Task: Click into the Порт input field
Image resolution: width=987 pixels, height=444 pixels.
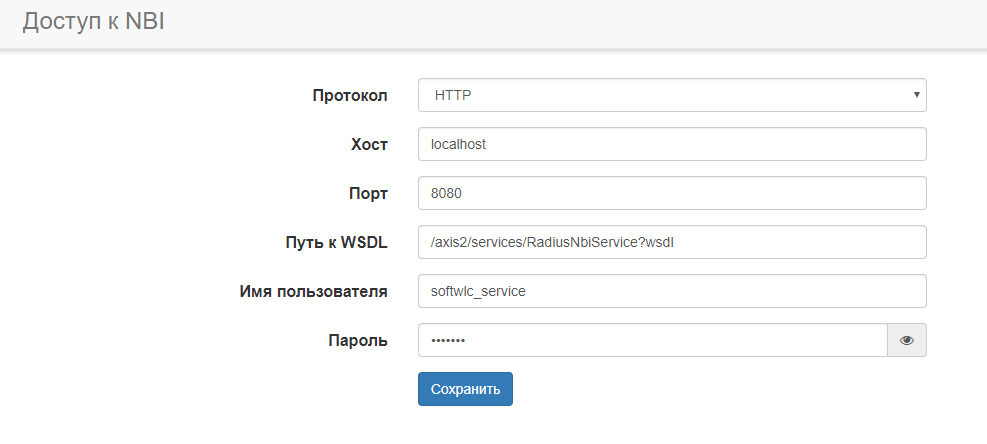Action: pos(671,193)
